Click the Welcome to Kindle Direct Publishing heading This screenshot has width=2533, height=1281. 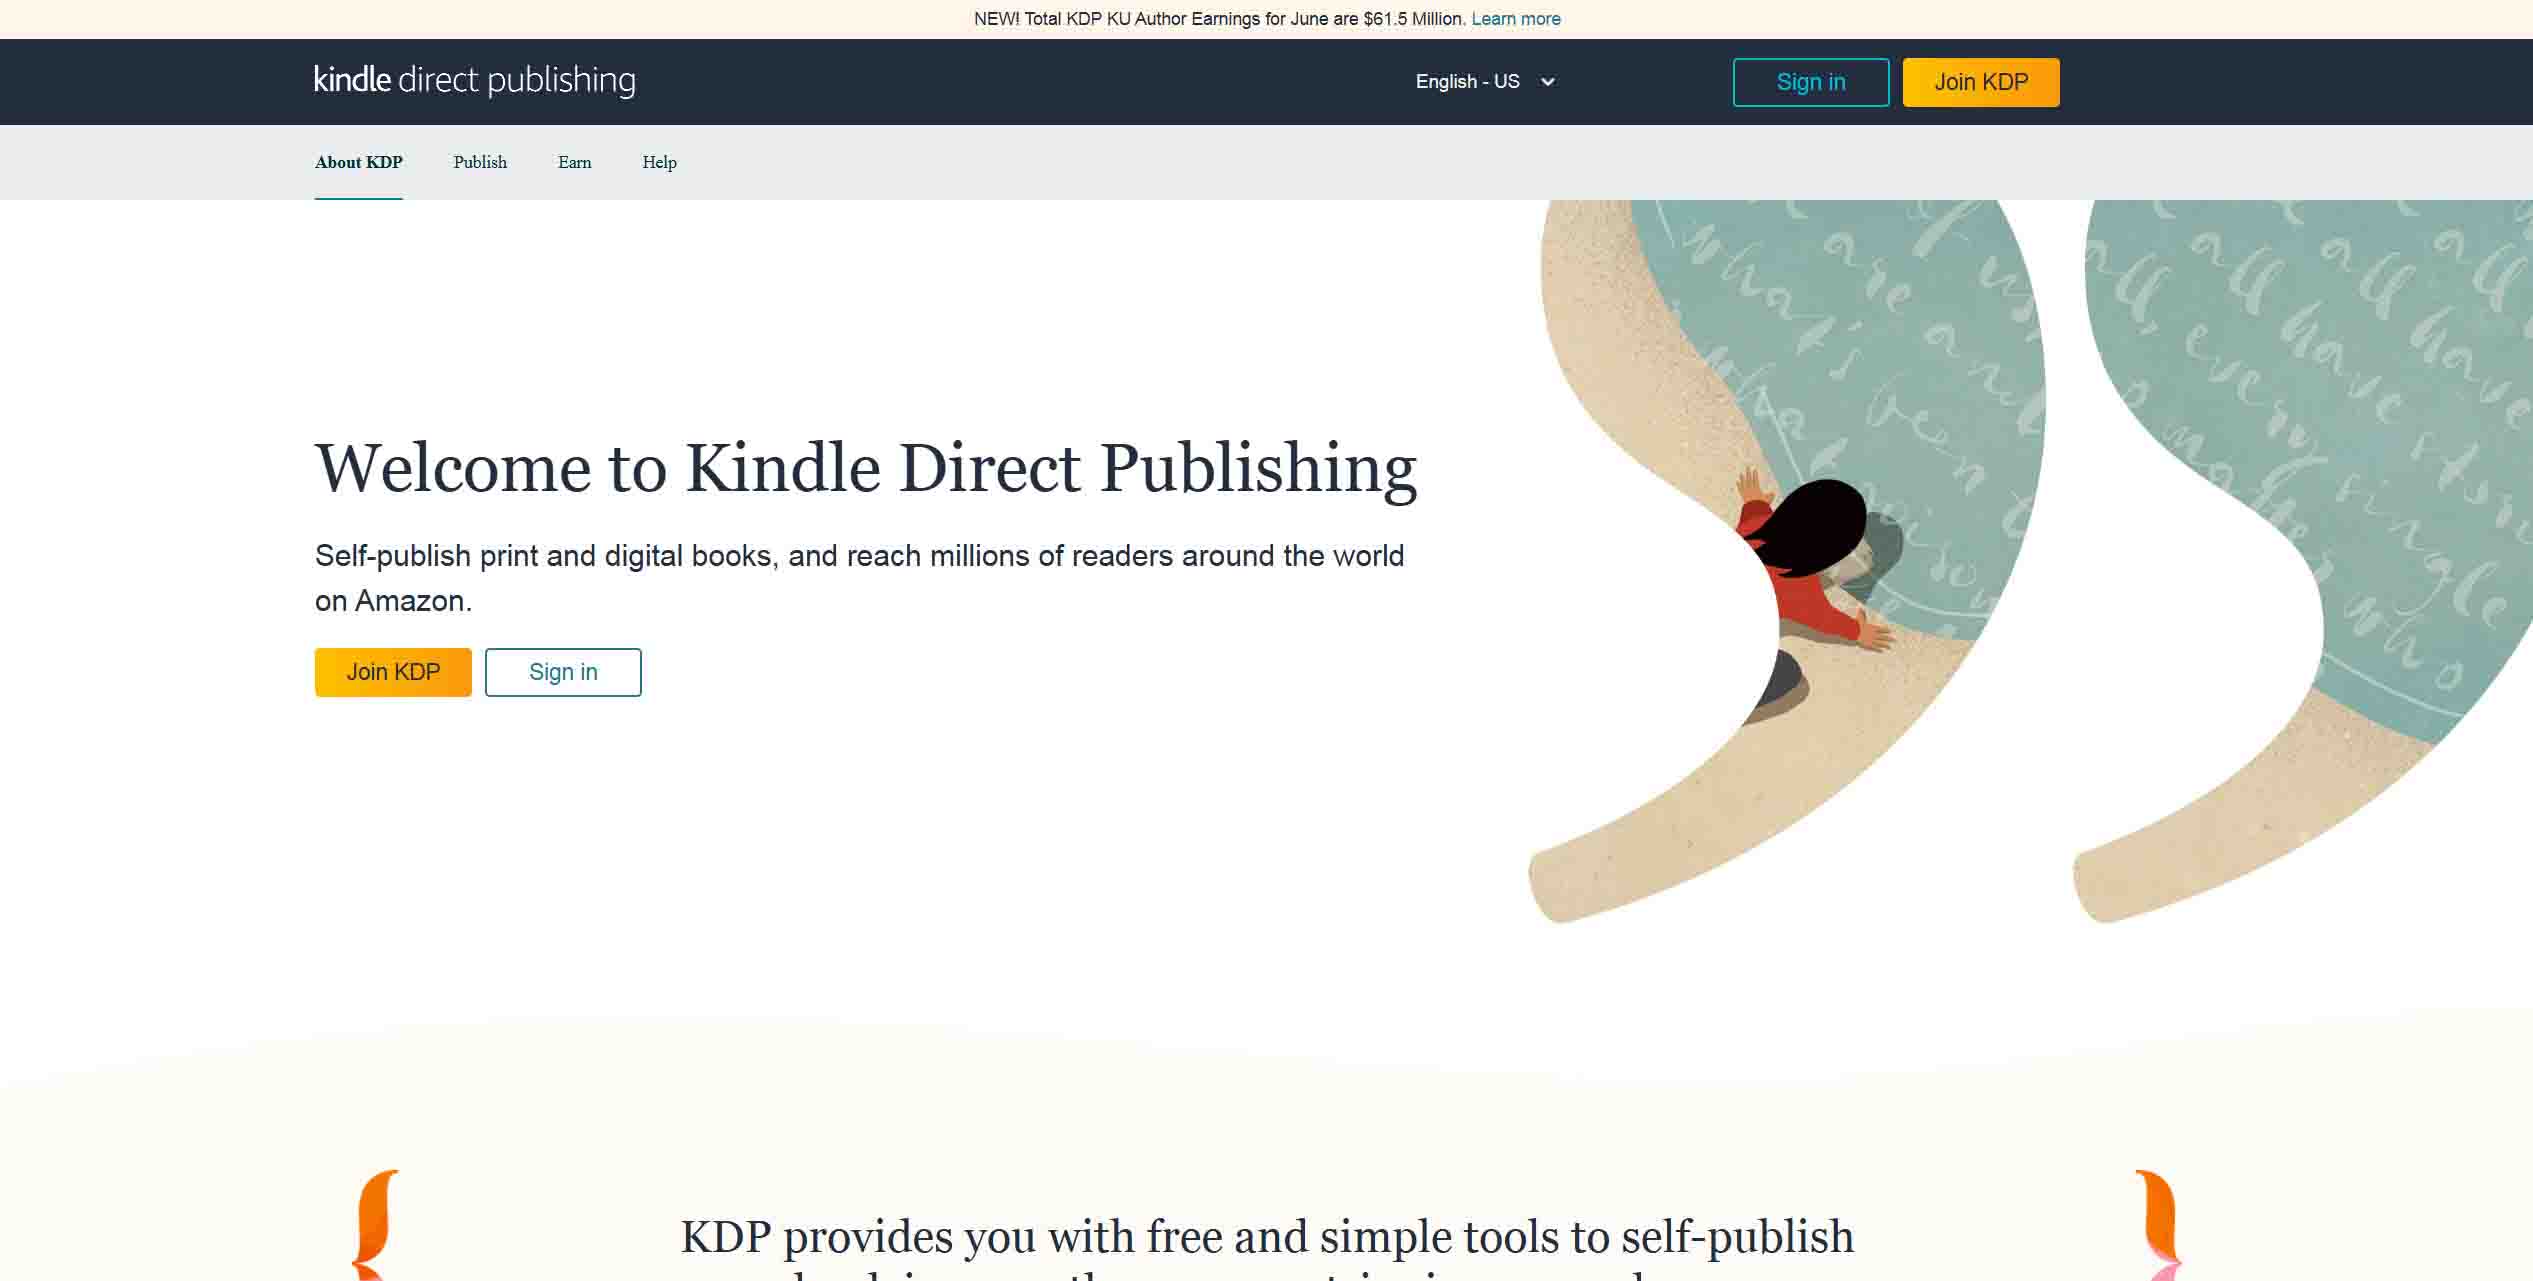coord(866,468)
